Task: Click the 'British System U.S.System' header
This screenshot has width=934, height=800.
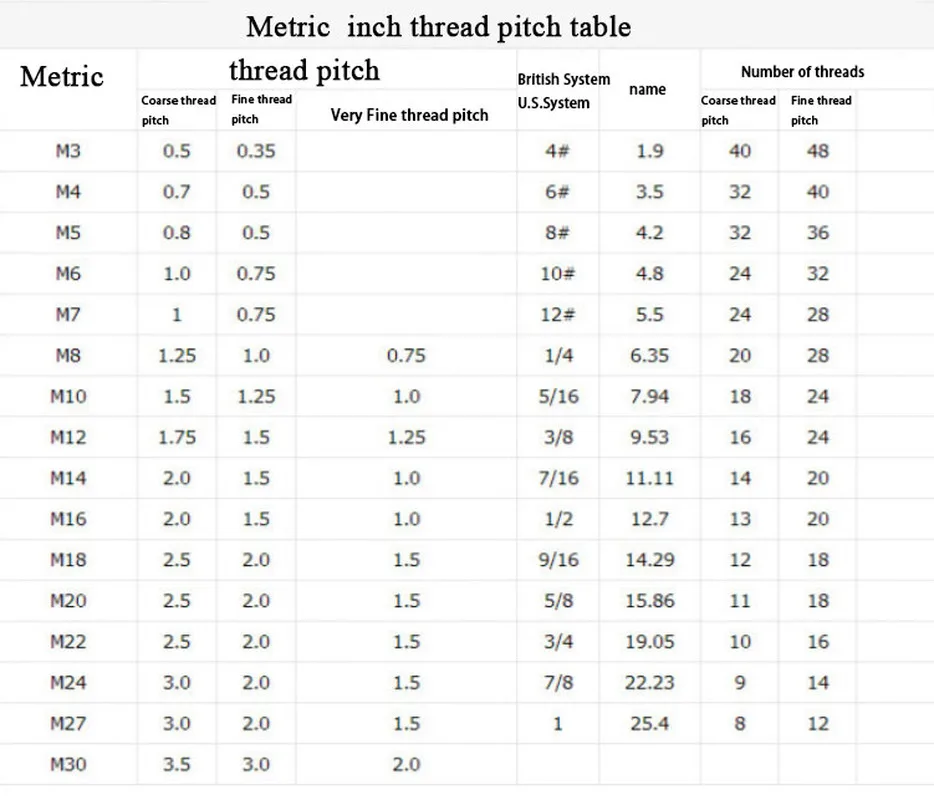Action: coord(562,91)
